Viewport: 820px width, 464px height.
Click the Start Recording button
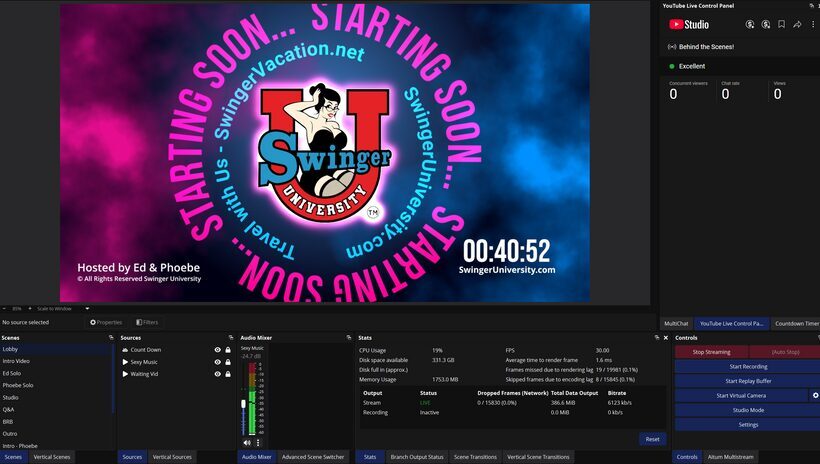[x=748, y=367]
